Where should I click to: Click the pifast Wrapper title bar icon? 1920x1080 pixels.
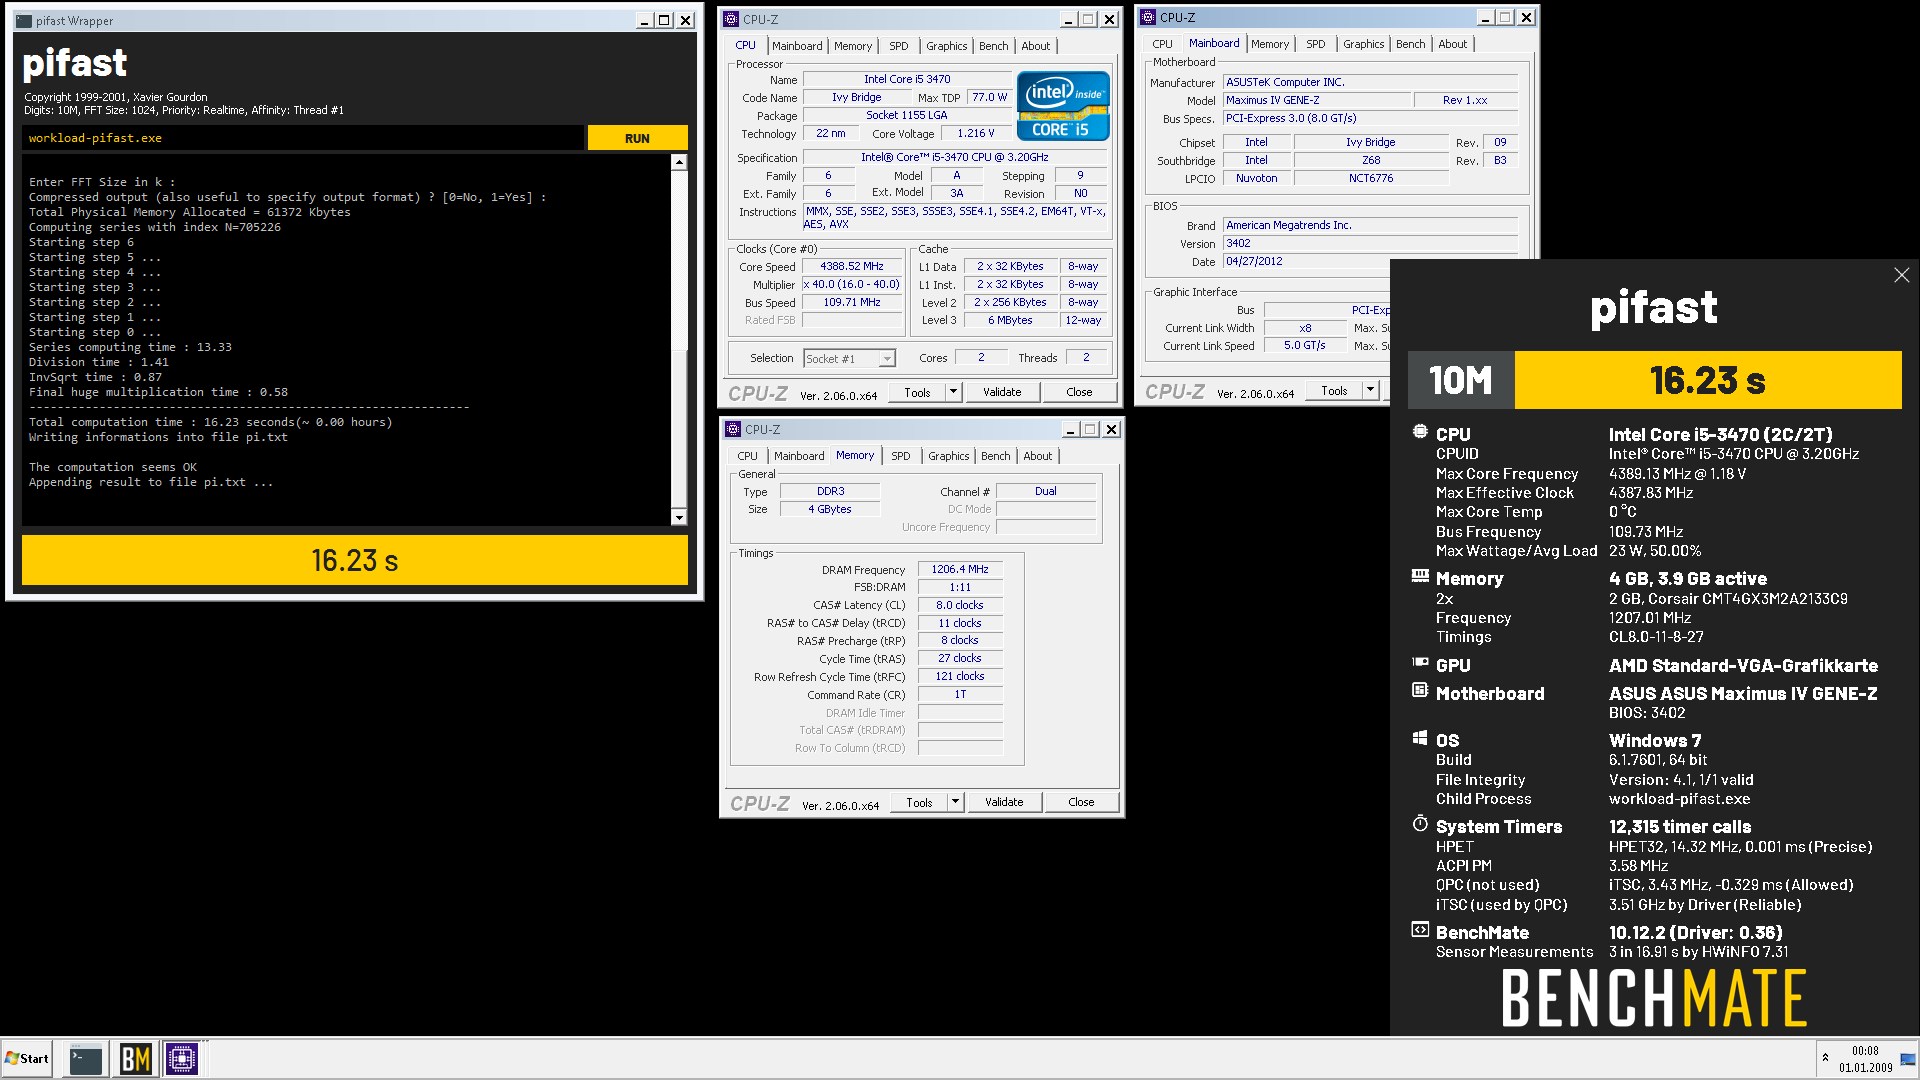click(24, 20)
